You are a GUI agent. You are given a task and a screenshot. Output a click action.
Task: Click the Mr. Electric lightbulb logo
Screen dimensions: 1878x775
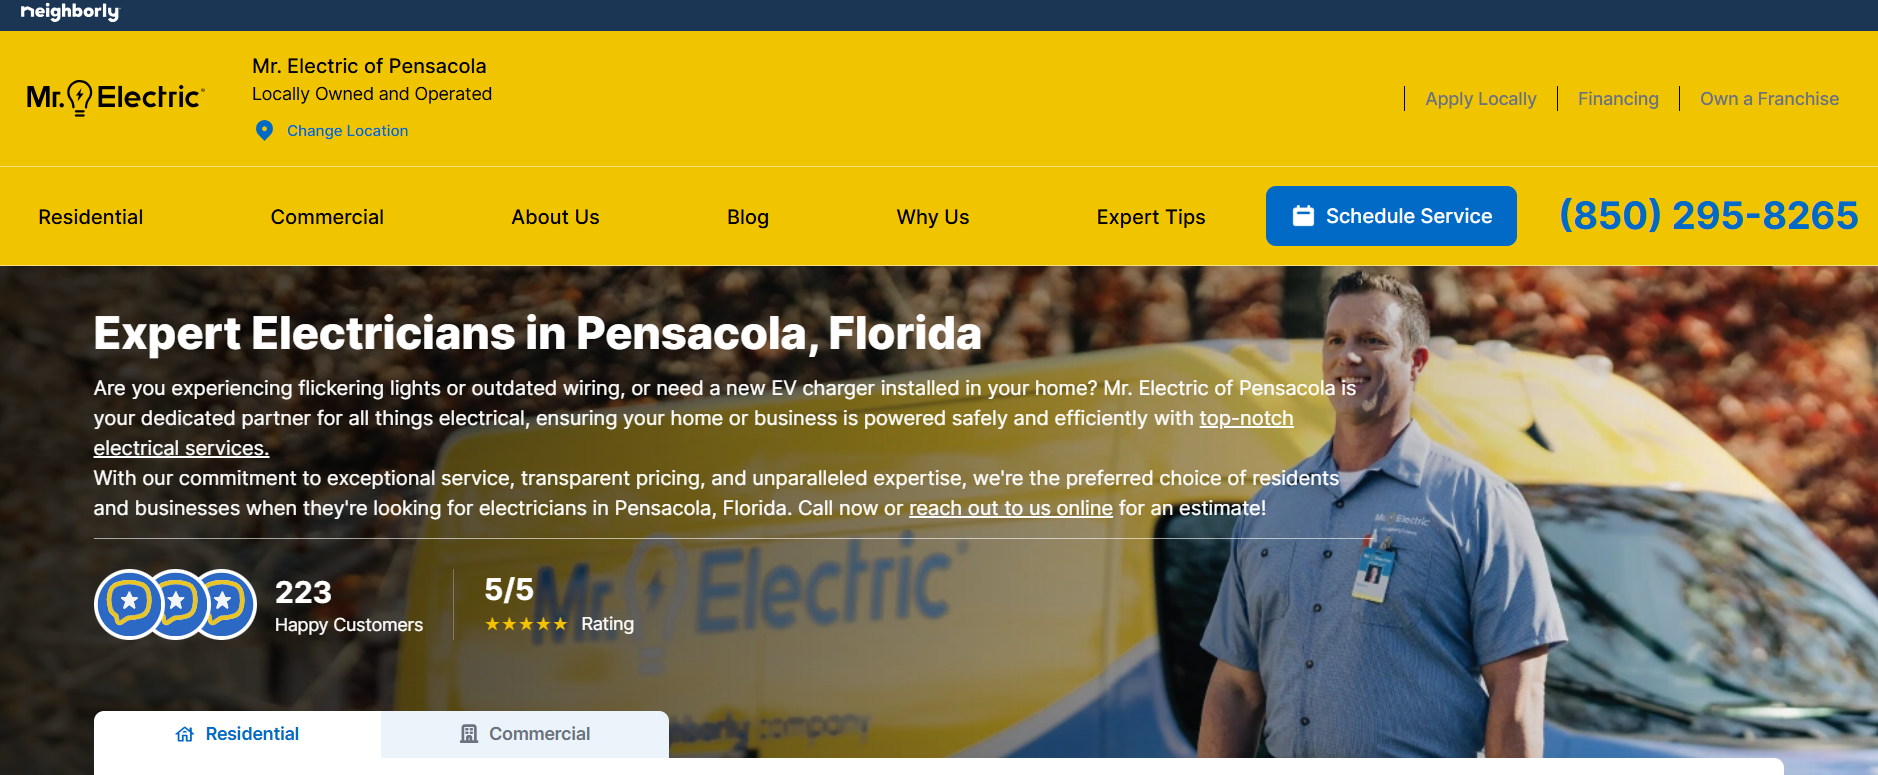[115, 98]
